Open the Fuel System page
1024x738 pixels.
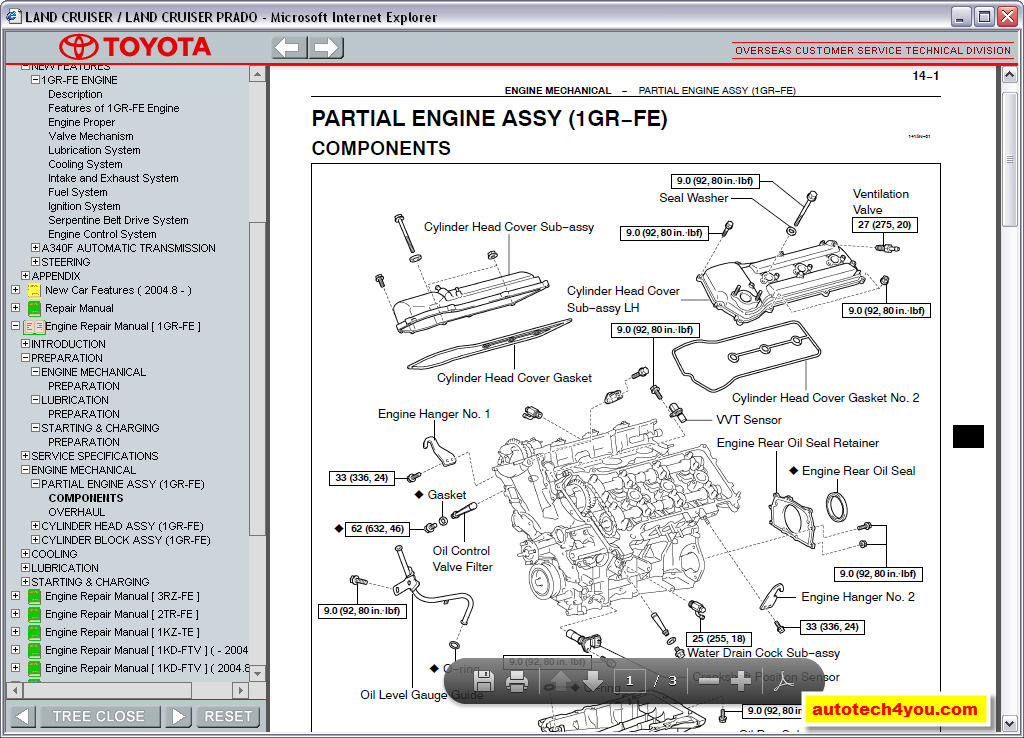(x=78, y=193)
